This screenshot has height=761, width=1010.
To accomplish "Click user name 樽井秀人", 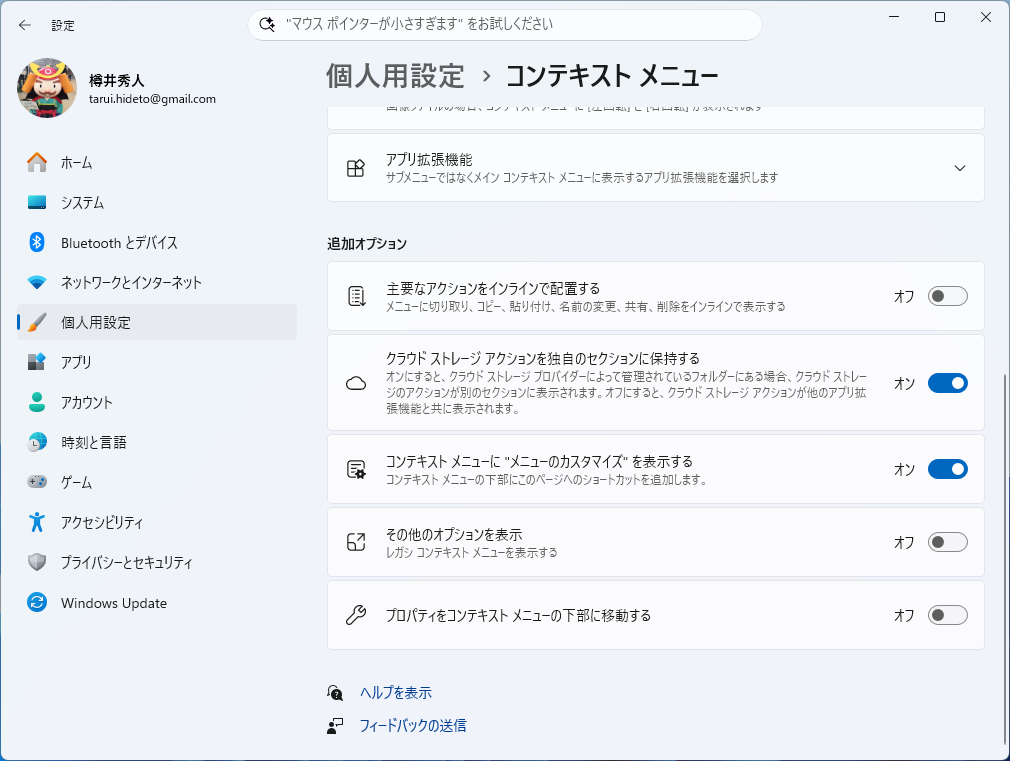I will pyautogui.click(x=117, y=81).
